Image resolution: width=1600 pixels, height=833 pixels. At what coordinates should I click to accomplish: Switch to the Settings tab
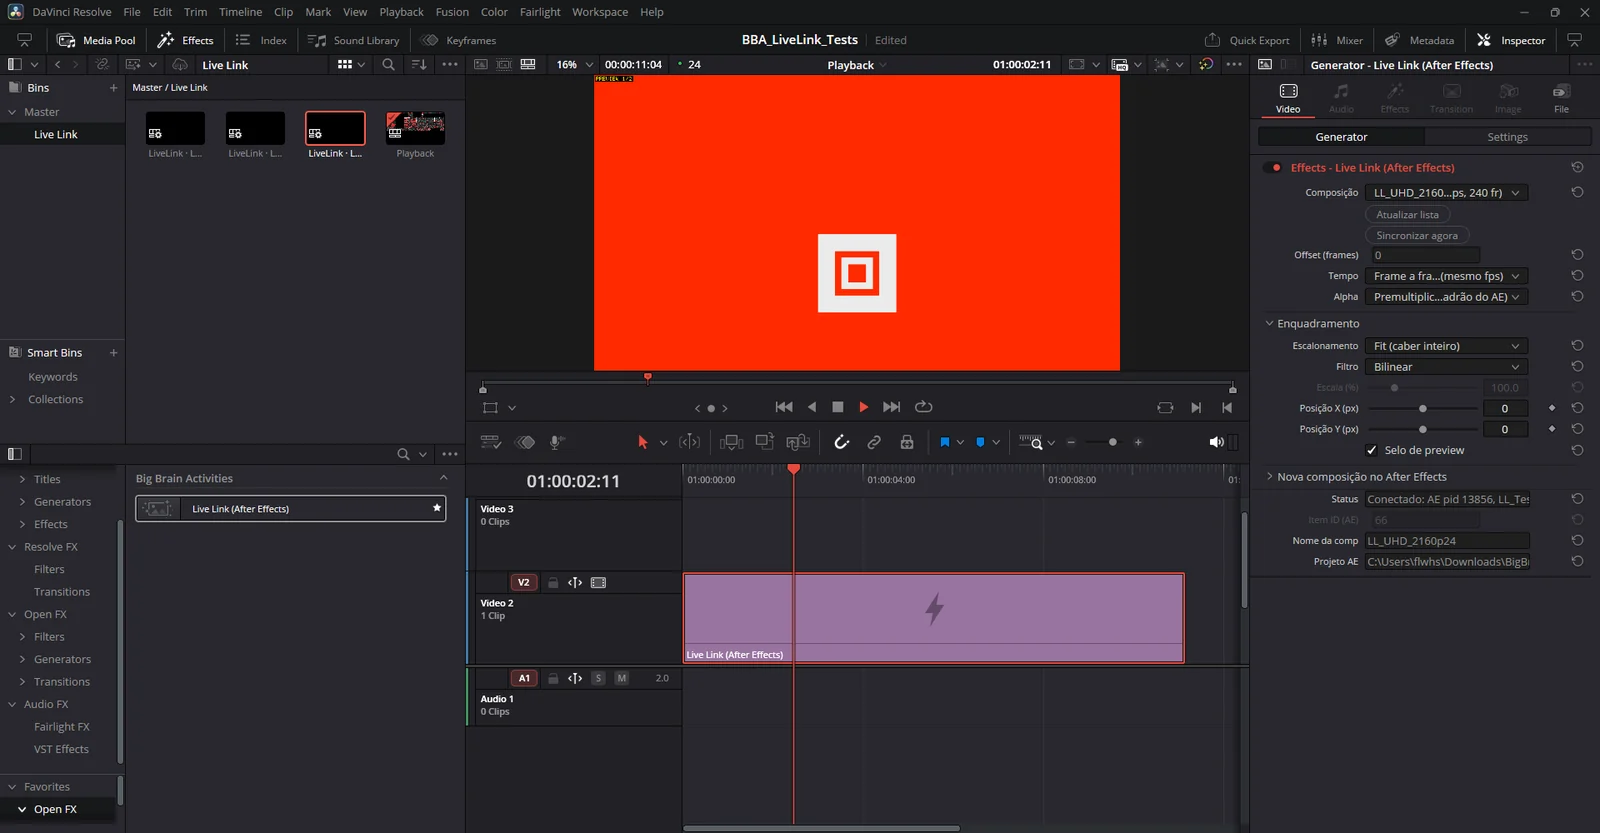[x=1507, y=137]
